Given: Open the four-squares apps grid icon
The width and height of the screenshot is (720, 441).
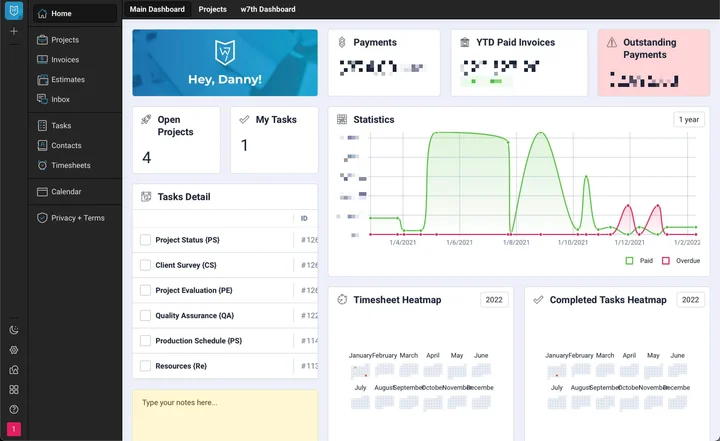Looking at the screenshot, I should [x=14, y=389].
